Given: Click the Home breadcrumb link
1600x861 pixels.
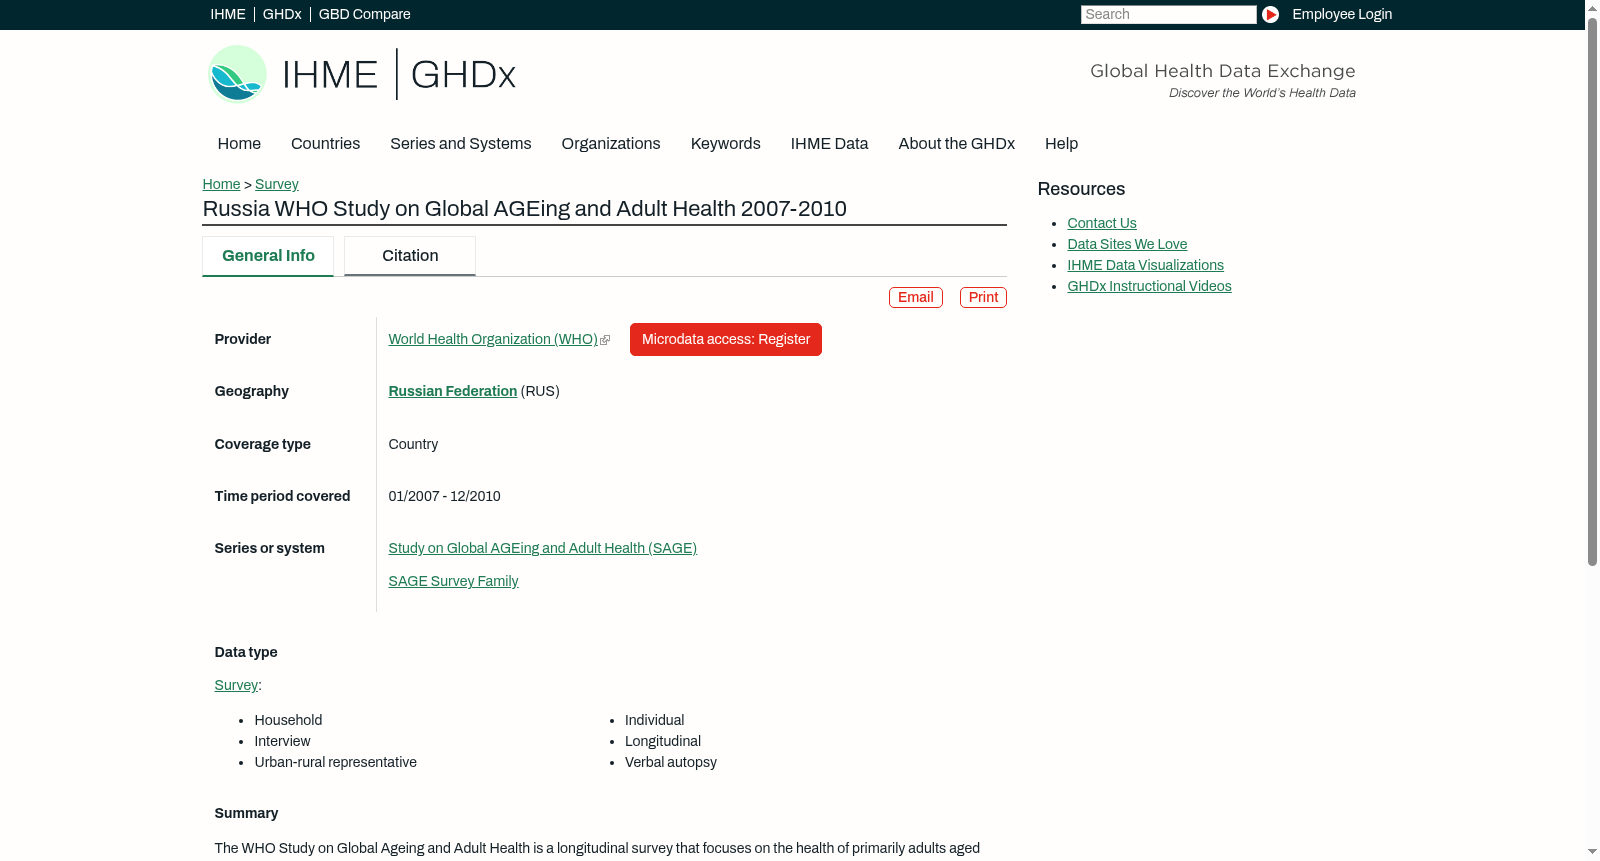Looking at the screenshot, I should coord(221,185).
